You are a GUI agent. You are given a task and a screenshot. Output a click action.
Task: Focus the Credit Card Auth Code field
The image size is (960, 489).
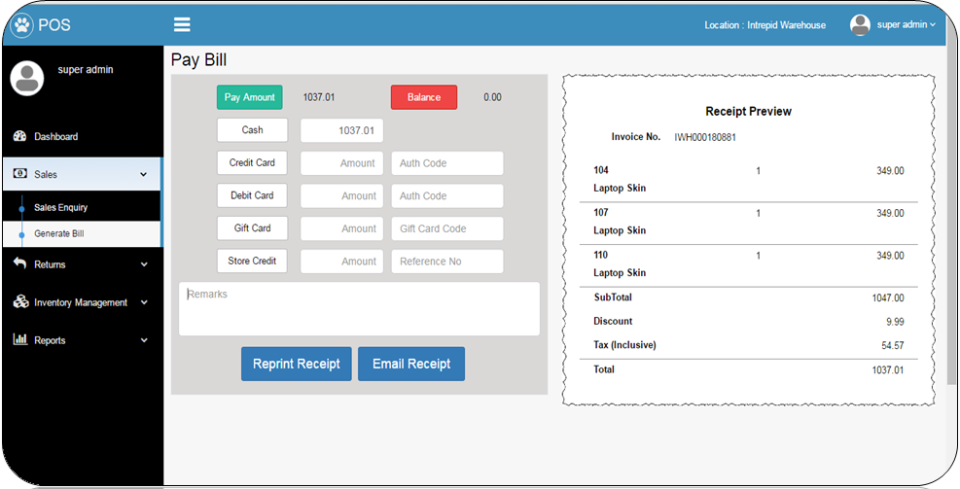click(447, 163)
